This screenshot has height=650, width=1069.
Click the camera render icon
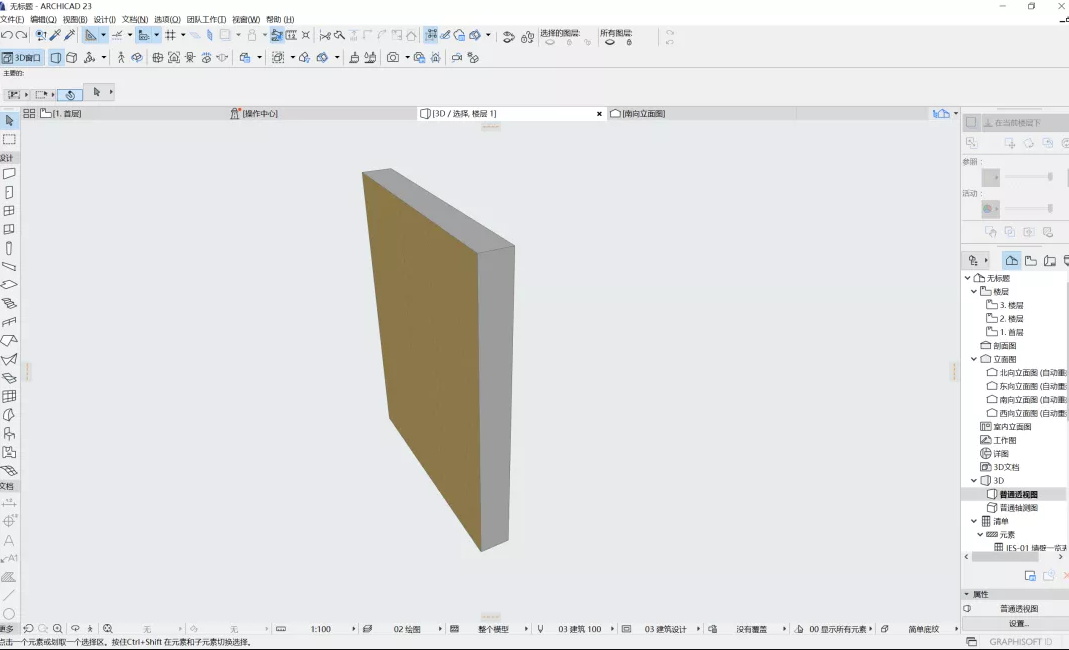pos(393,57)
